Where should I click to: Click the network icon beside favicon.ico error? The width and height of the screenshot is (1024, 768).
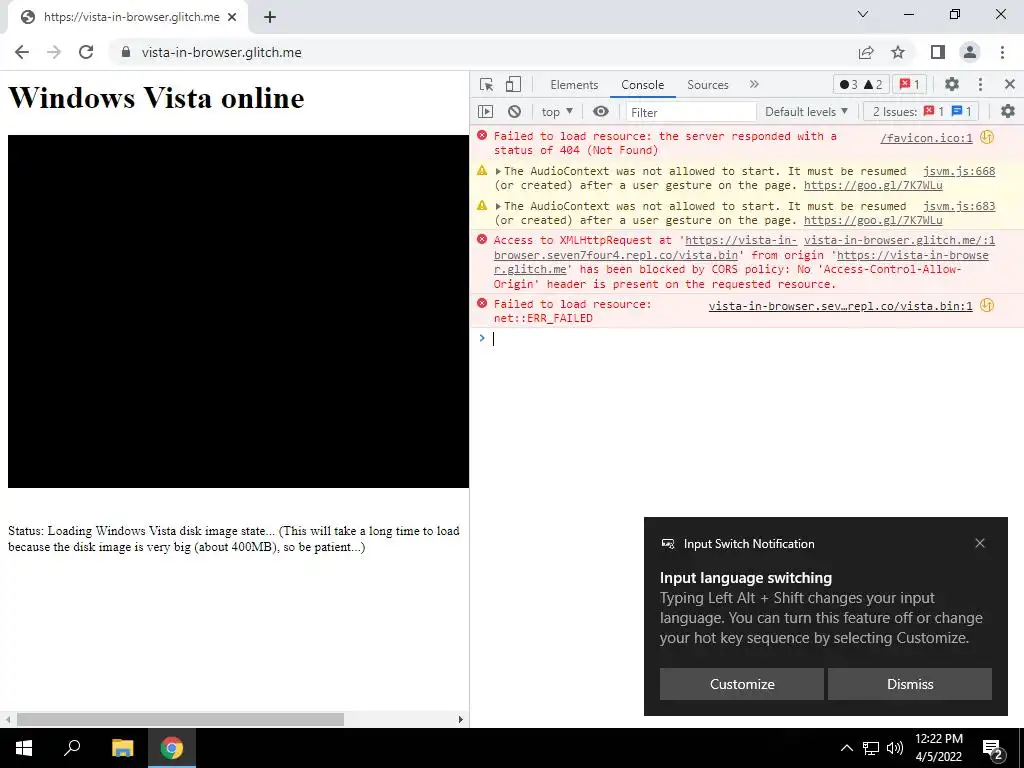pos(987,137)
